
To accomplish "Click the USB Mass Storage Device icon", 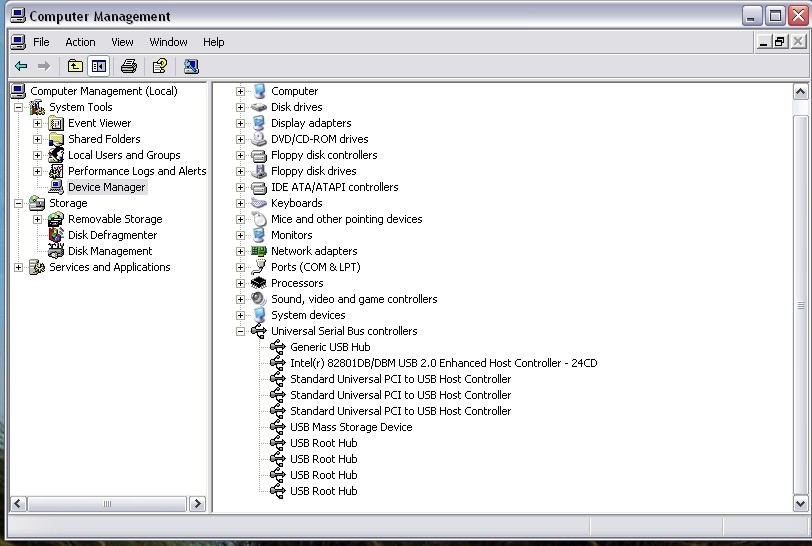I will pyautogui.click(x=278, y=427).
